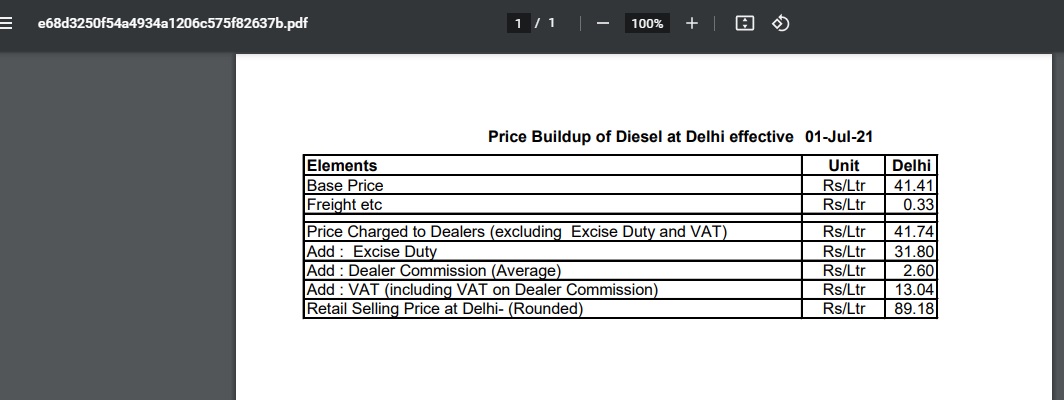Click the Delhi column header
This screenshot has height=400, width=1064.
point(911,166)
